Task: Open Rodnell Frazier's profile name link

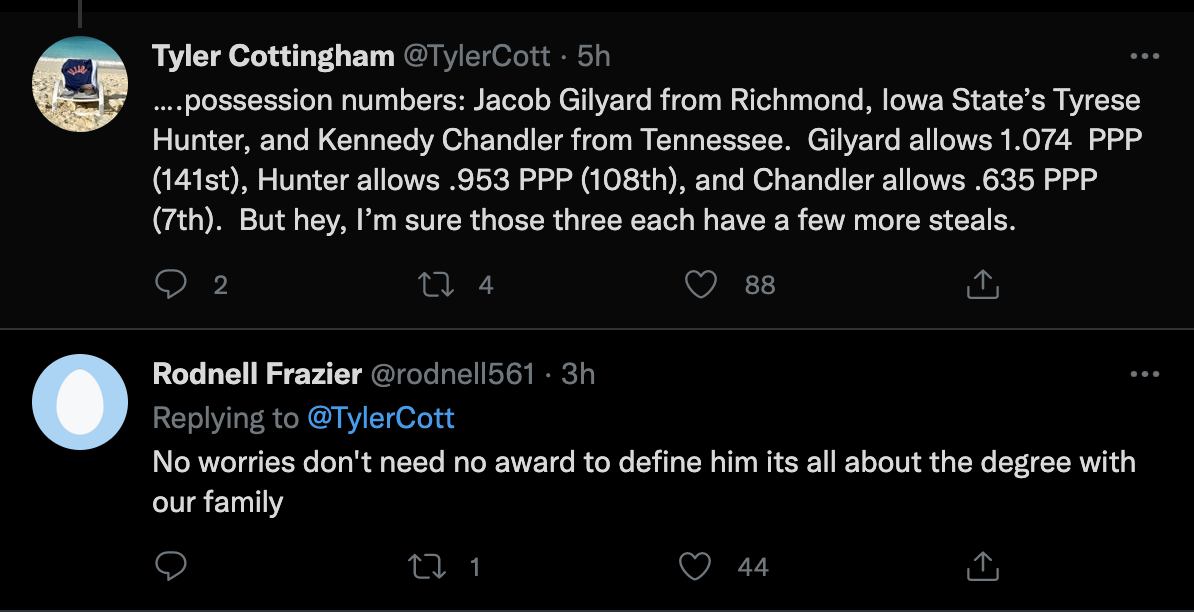Action: click(x=257, y=374)
